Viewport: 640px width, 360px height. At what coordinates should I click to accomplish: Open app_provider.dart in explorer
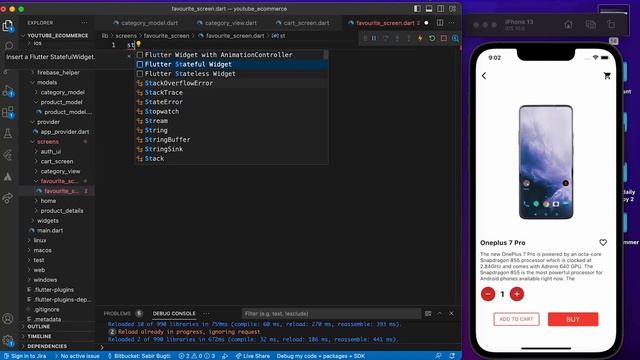click(x=64, y=132)
